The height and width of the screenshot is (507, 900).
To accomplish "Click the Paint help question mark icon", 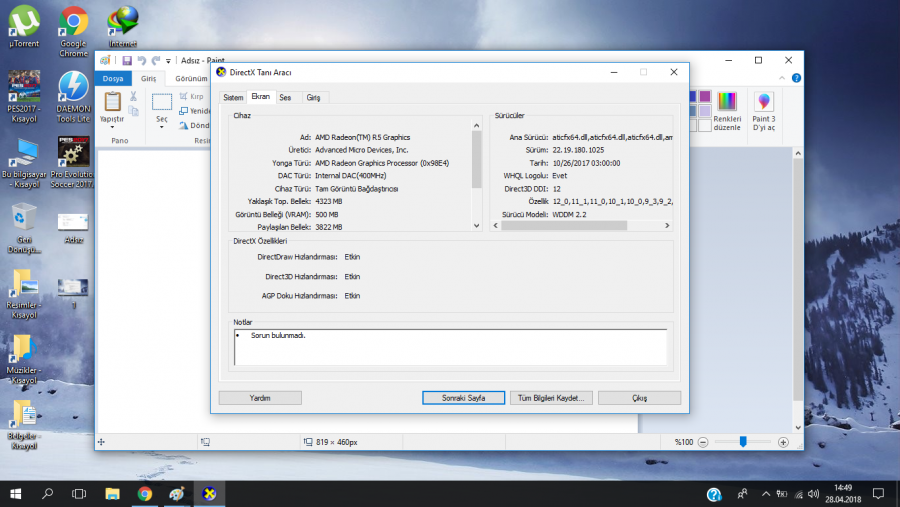I will click(796, 78).
